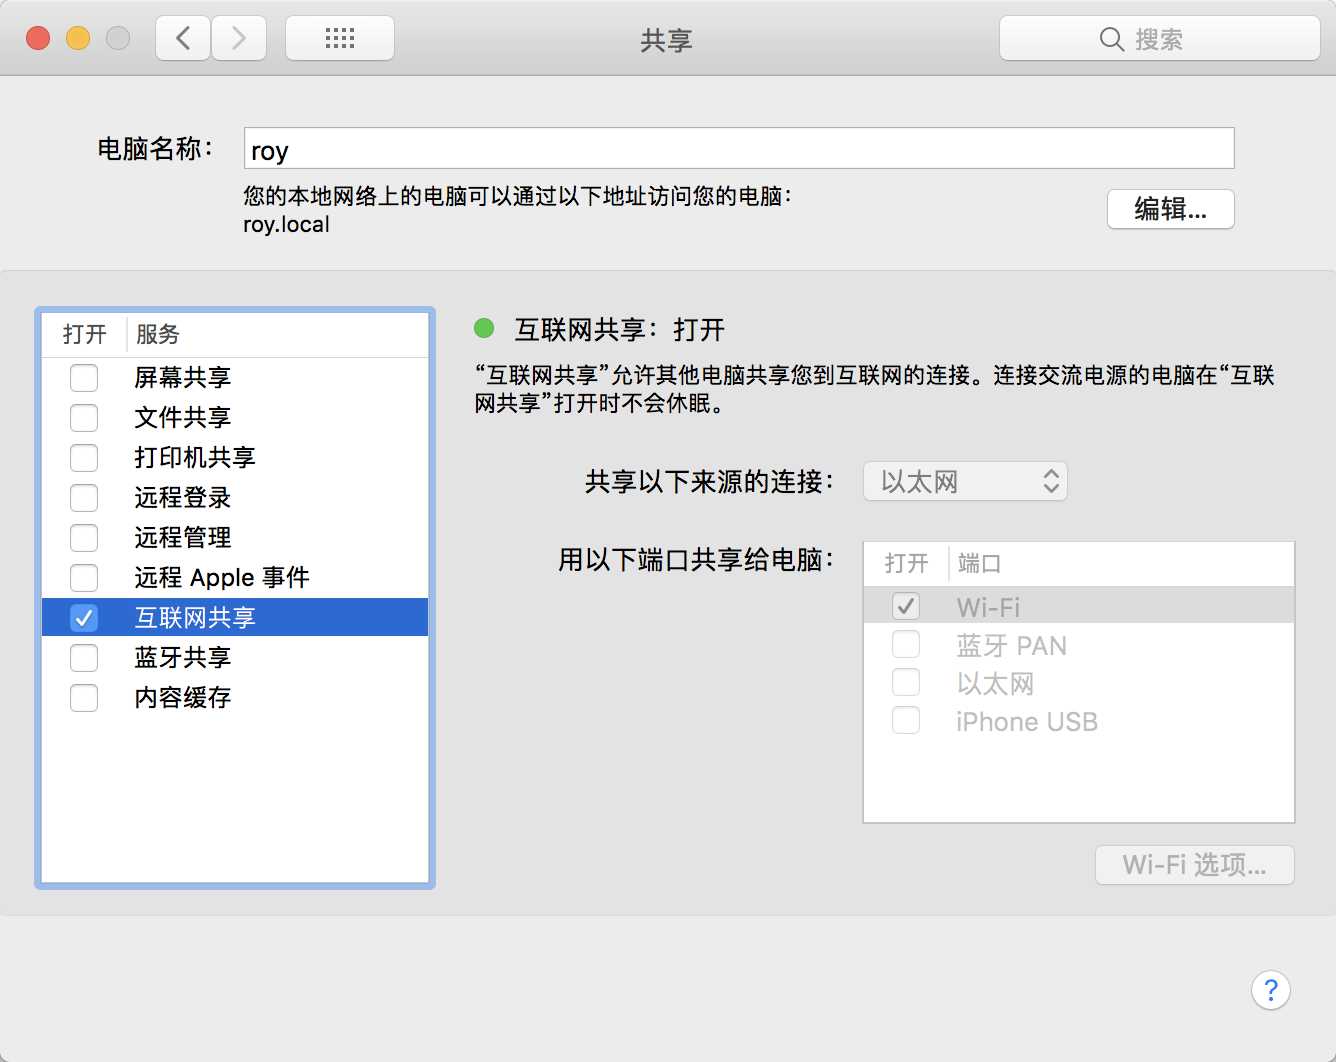Enable the 屏幕共享 checkbox
The height and width of the screenshot is (1062, 1336).
coord(84,378)
